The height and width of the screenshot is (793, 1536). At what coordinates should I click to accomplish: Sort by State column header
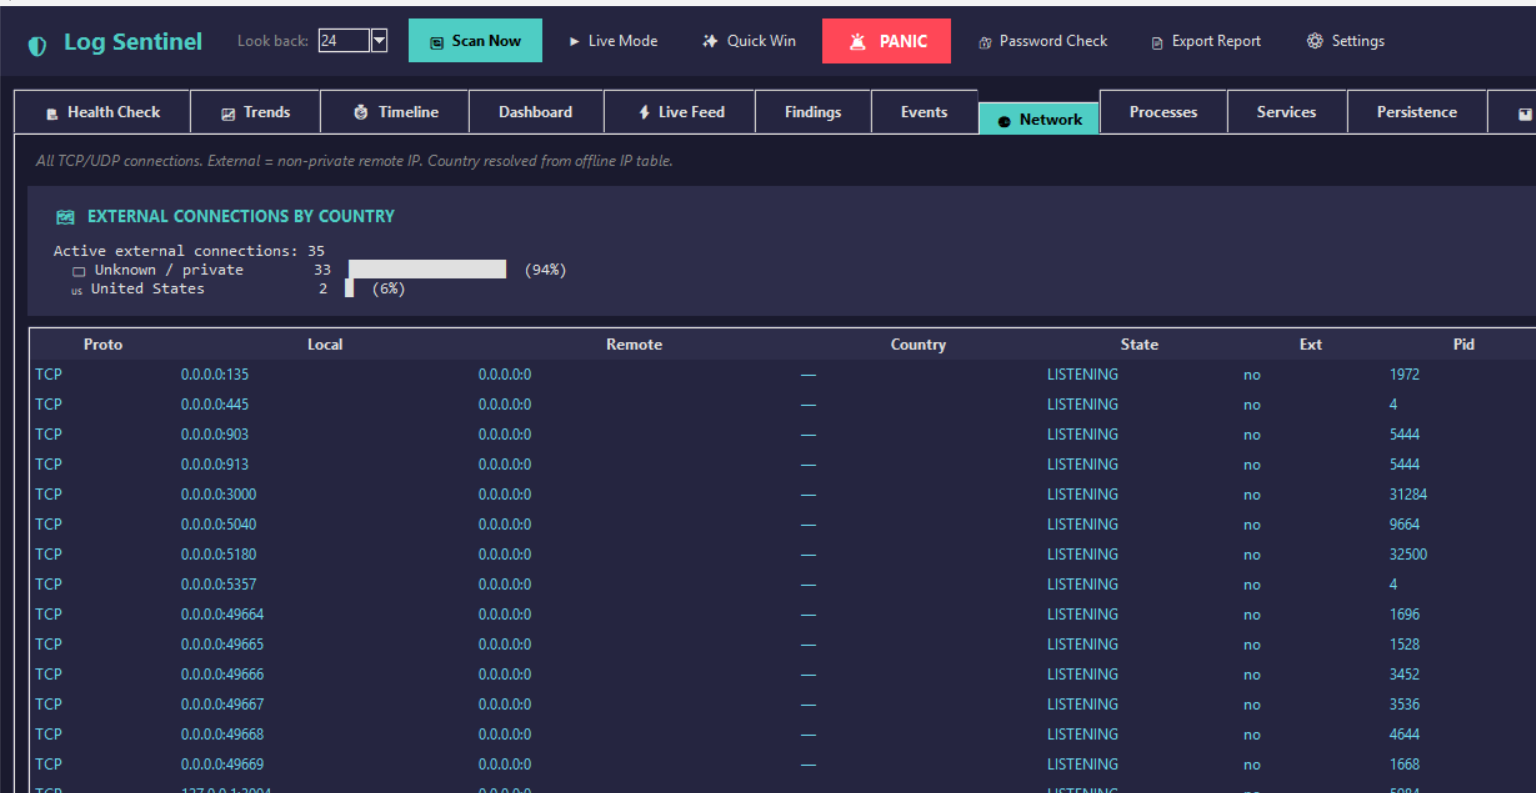click(1139, 344)
